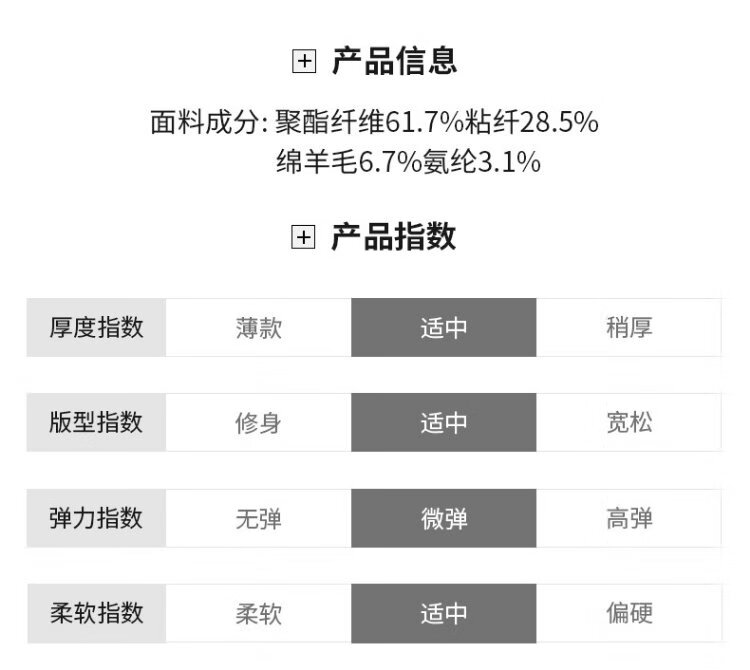The image size is (750, 670).
Task: Choose 偏硬 softness option
Action: click(629, 613)
